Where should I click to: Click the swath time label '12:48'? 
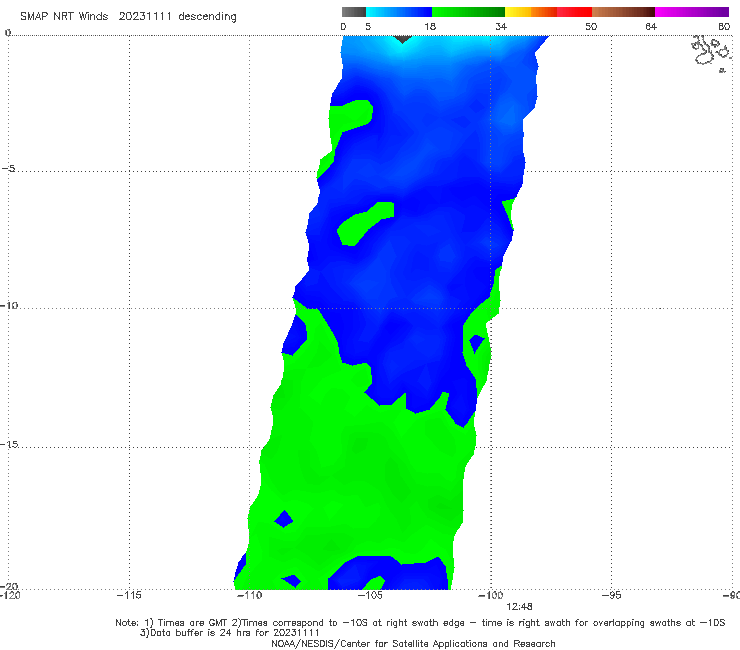(x=519, y=607)
